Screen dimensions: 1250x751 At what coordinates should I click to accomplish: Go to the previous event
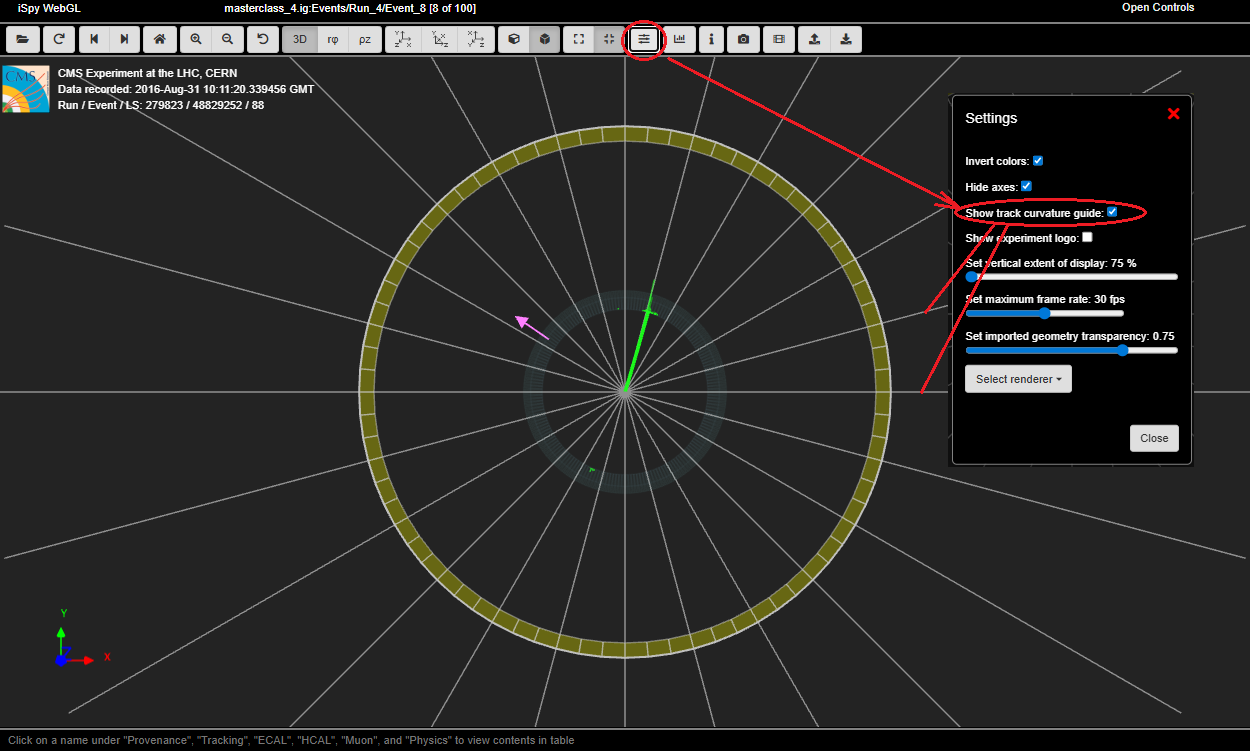click(94, 40)
